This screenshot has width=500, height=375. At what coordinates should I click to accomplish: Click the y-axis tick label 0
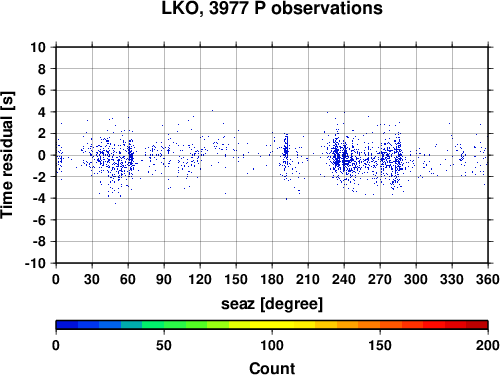(42, 155)
